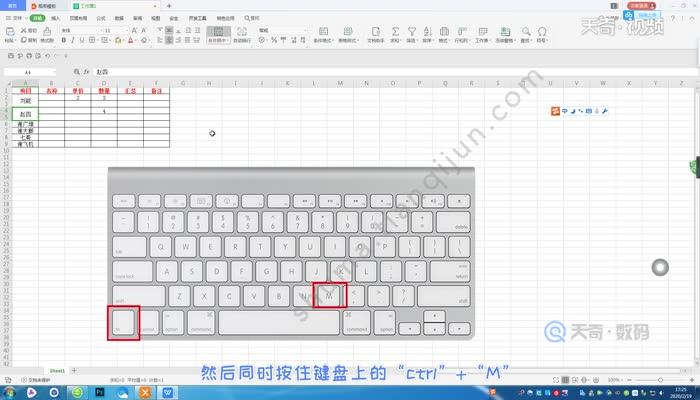Open the font size dropdown
The width and height of the screenshot is (700, 400).
pyautogui.click(x=127, y=30)
